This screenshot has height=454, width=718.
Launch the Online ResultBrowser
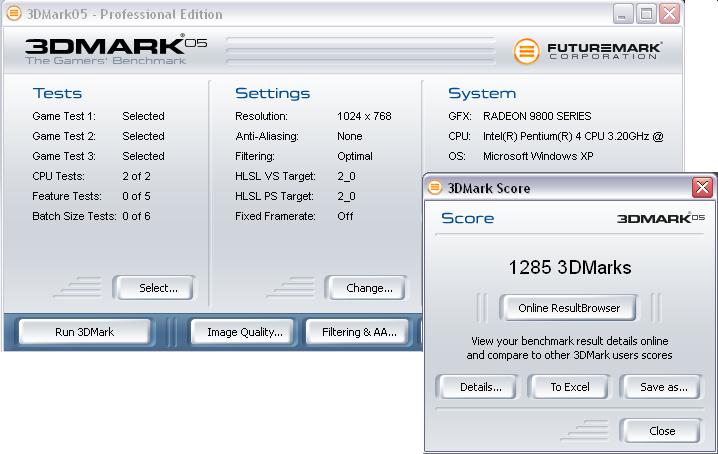568,308
